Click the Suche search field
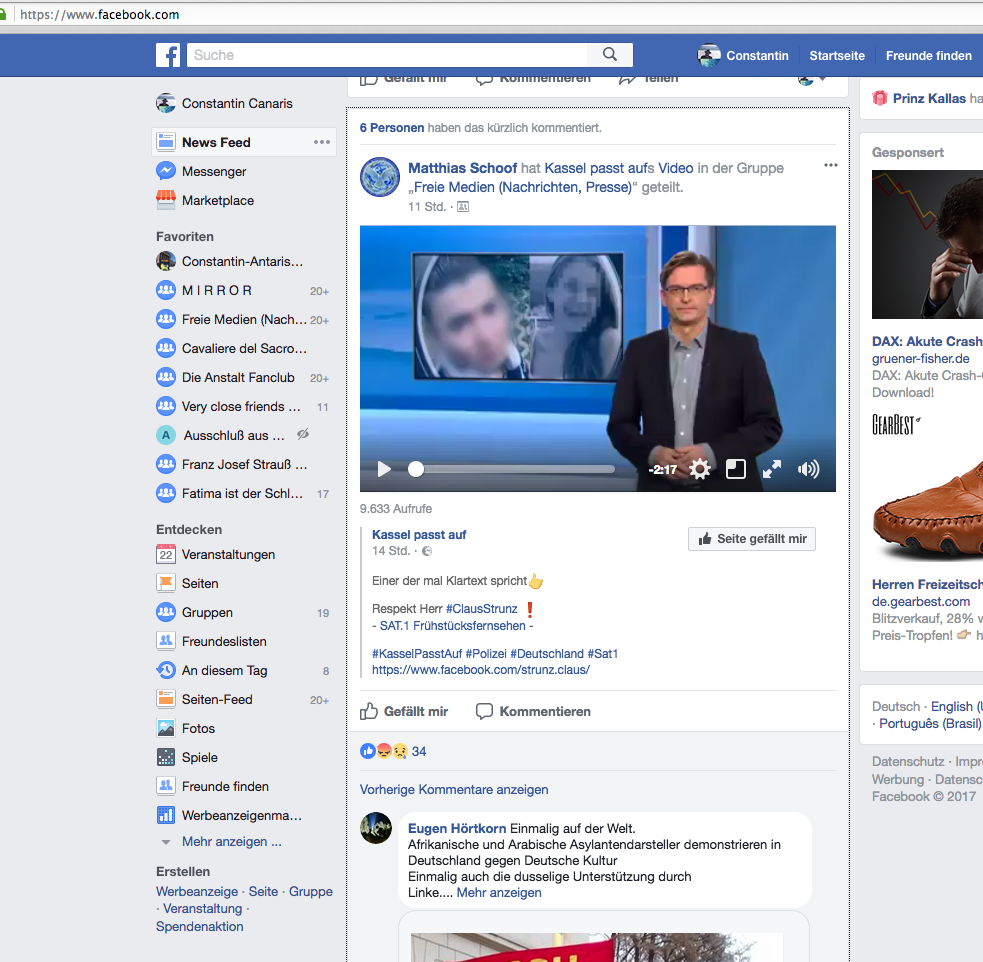 click(x=387, y=55)
